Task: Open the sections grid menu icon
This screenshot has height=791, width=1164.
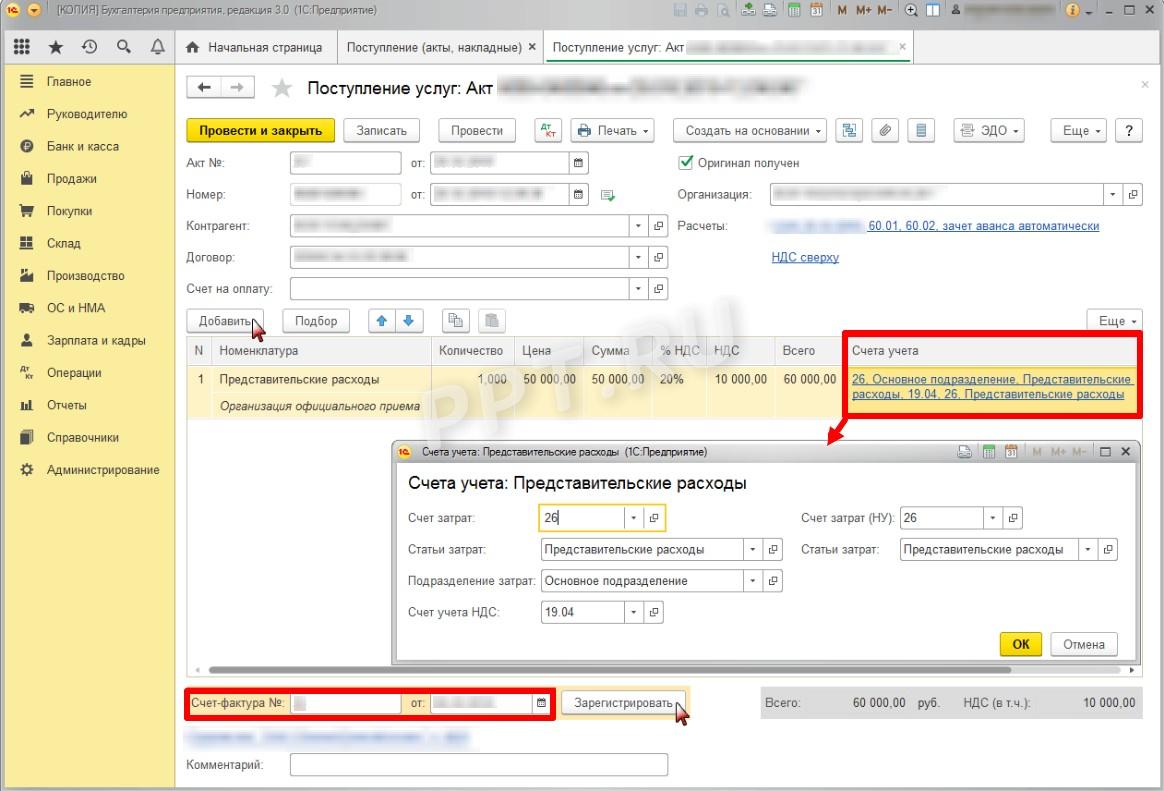Action: (22, 47)
